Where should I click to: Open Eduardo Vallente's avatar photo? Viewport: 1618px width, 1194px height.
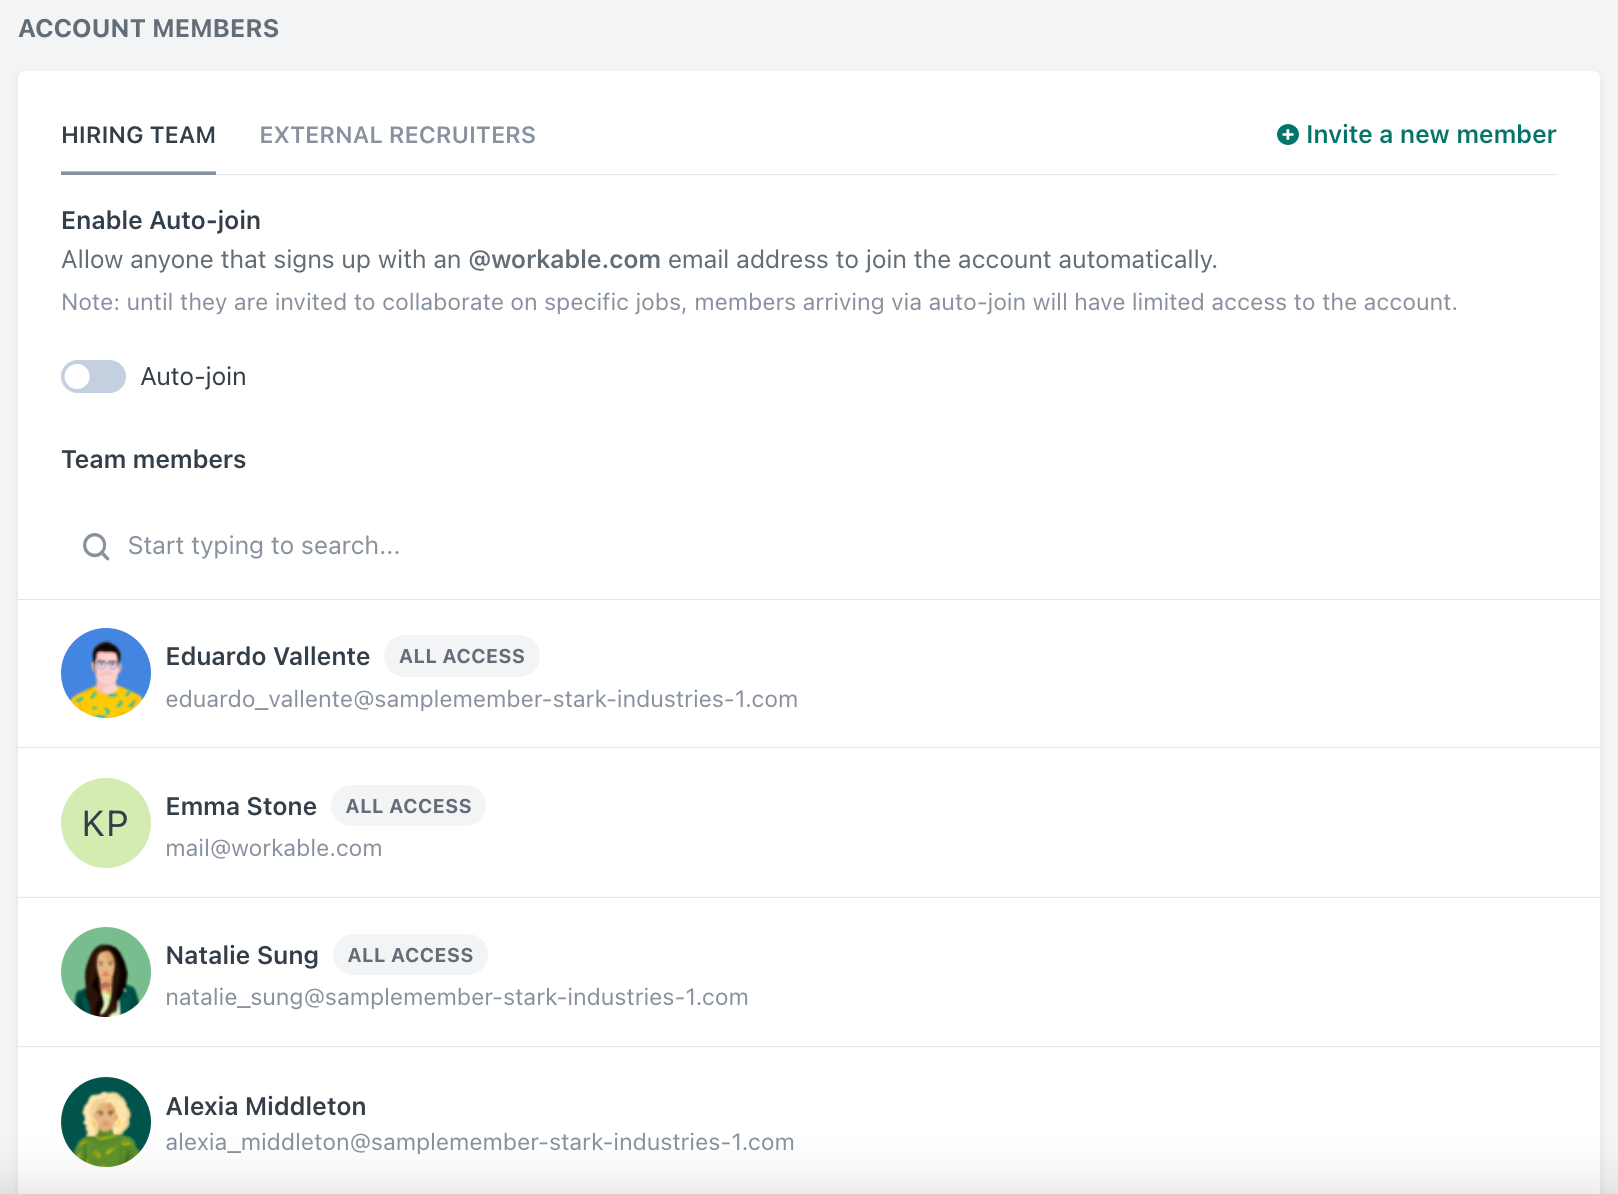point(106,673)
